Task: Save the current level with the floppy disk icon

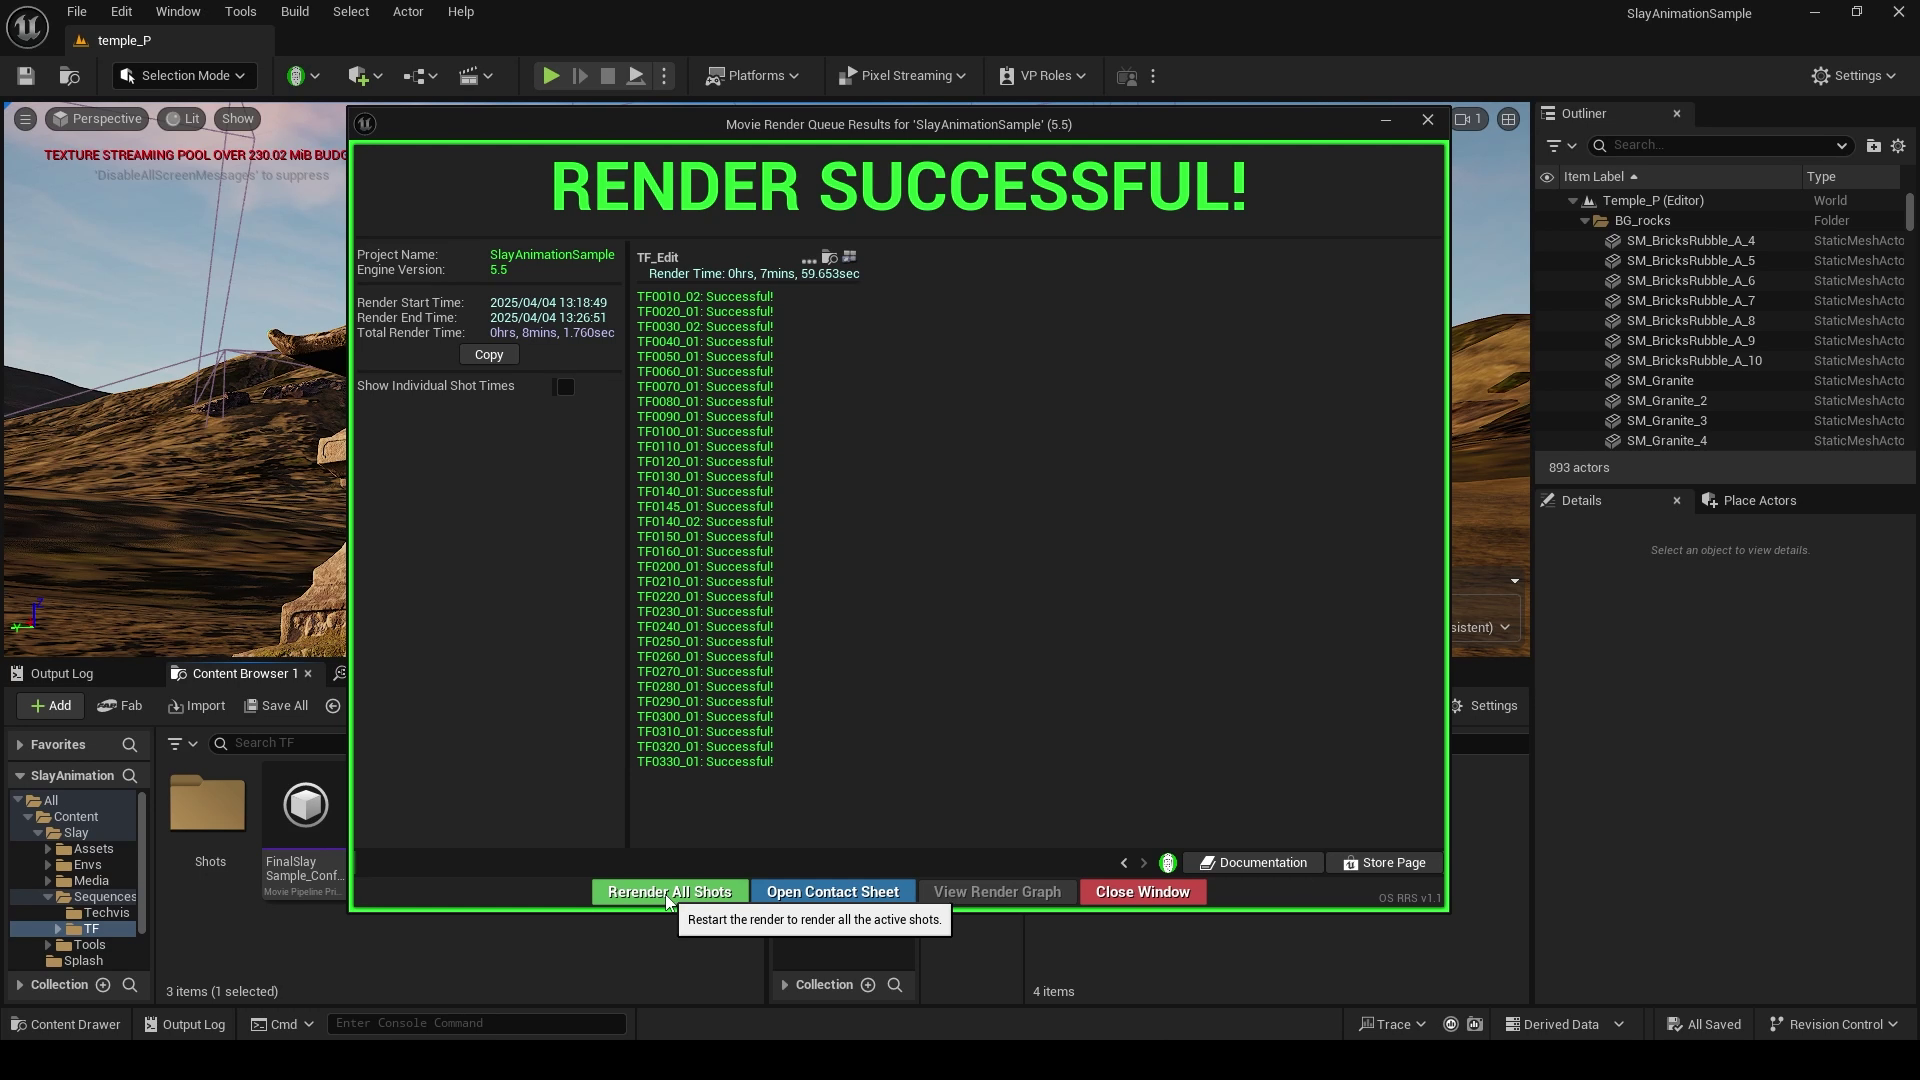Action: pos(26,76)
